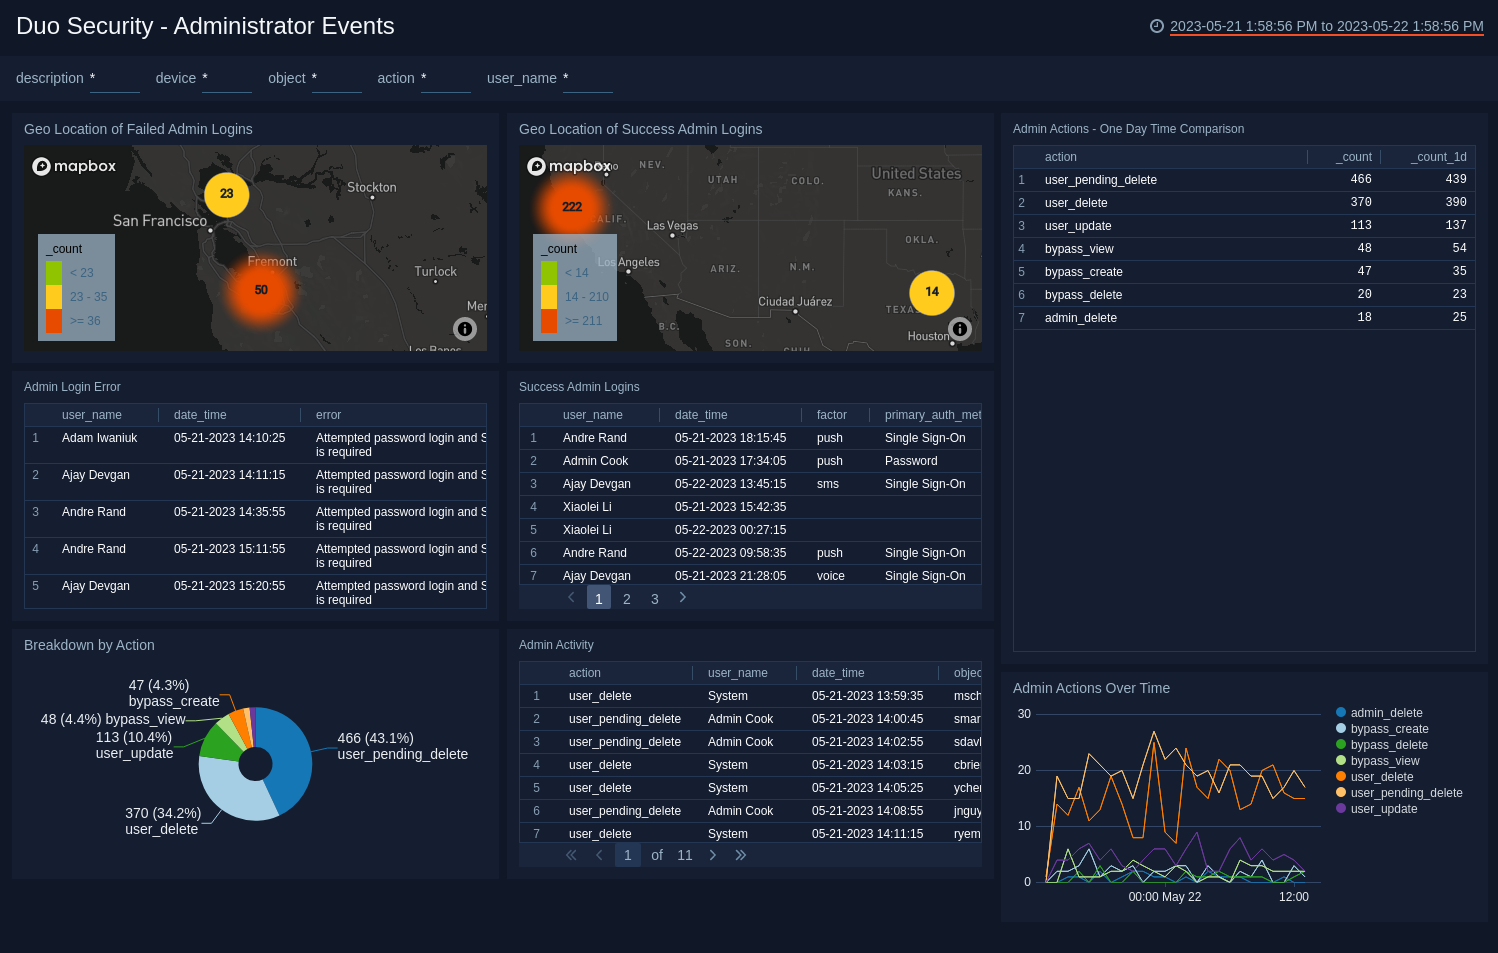Click the Mapbox logo on the success logins map
Screen dimensions: 1498x953
coord(568,166)
